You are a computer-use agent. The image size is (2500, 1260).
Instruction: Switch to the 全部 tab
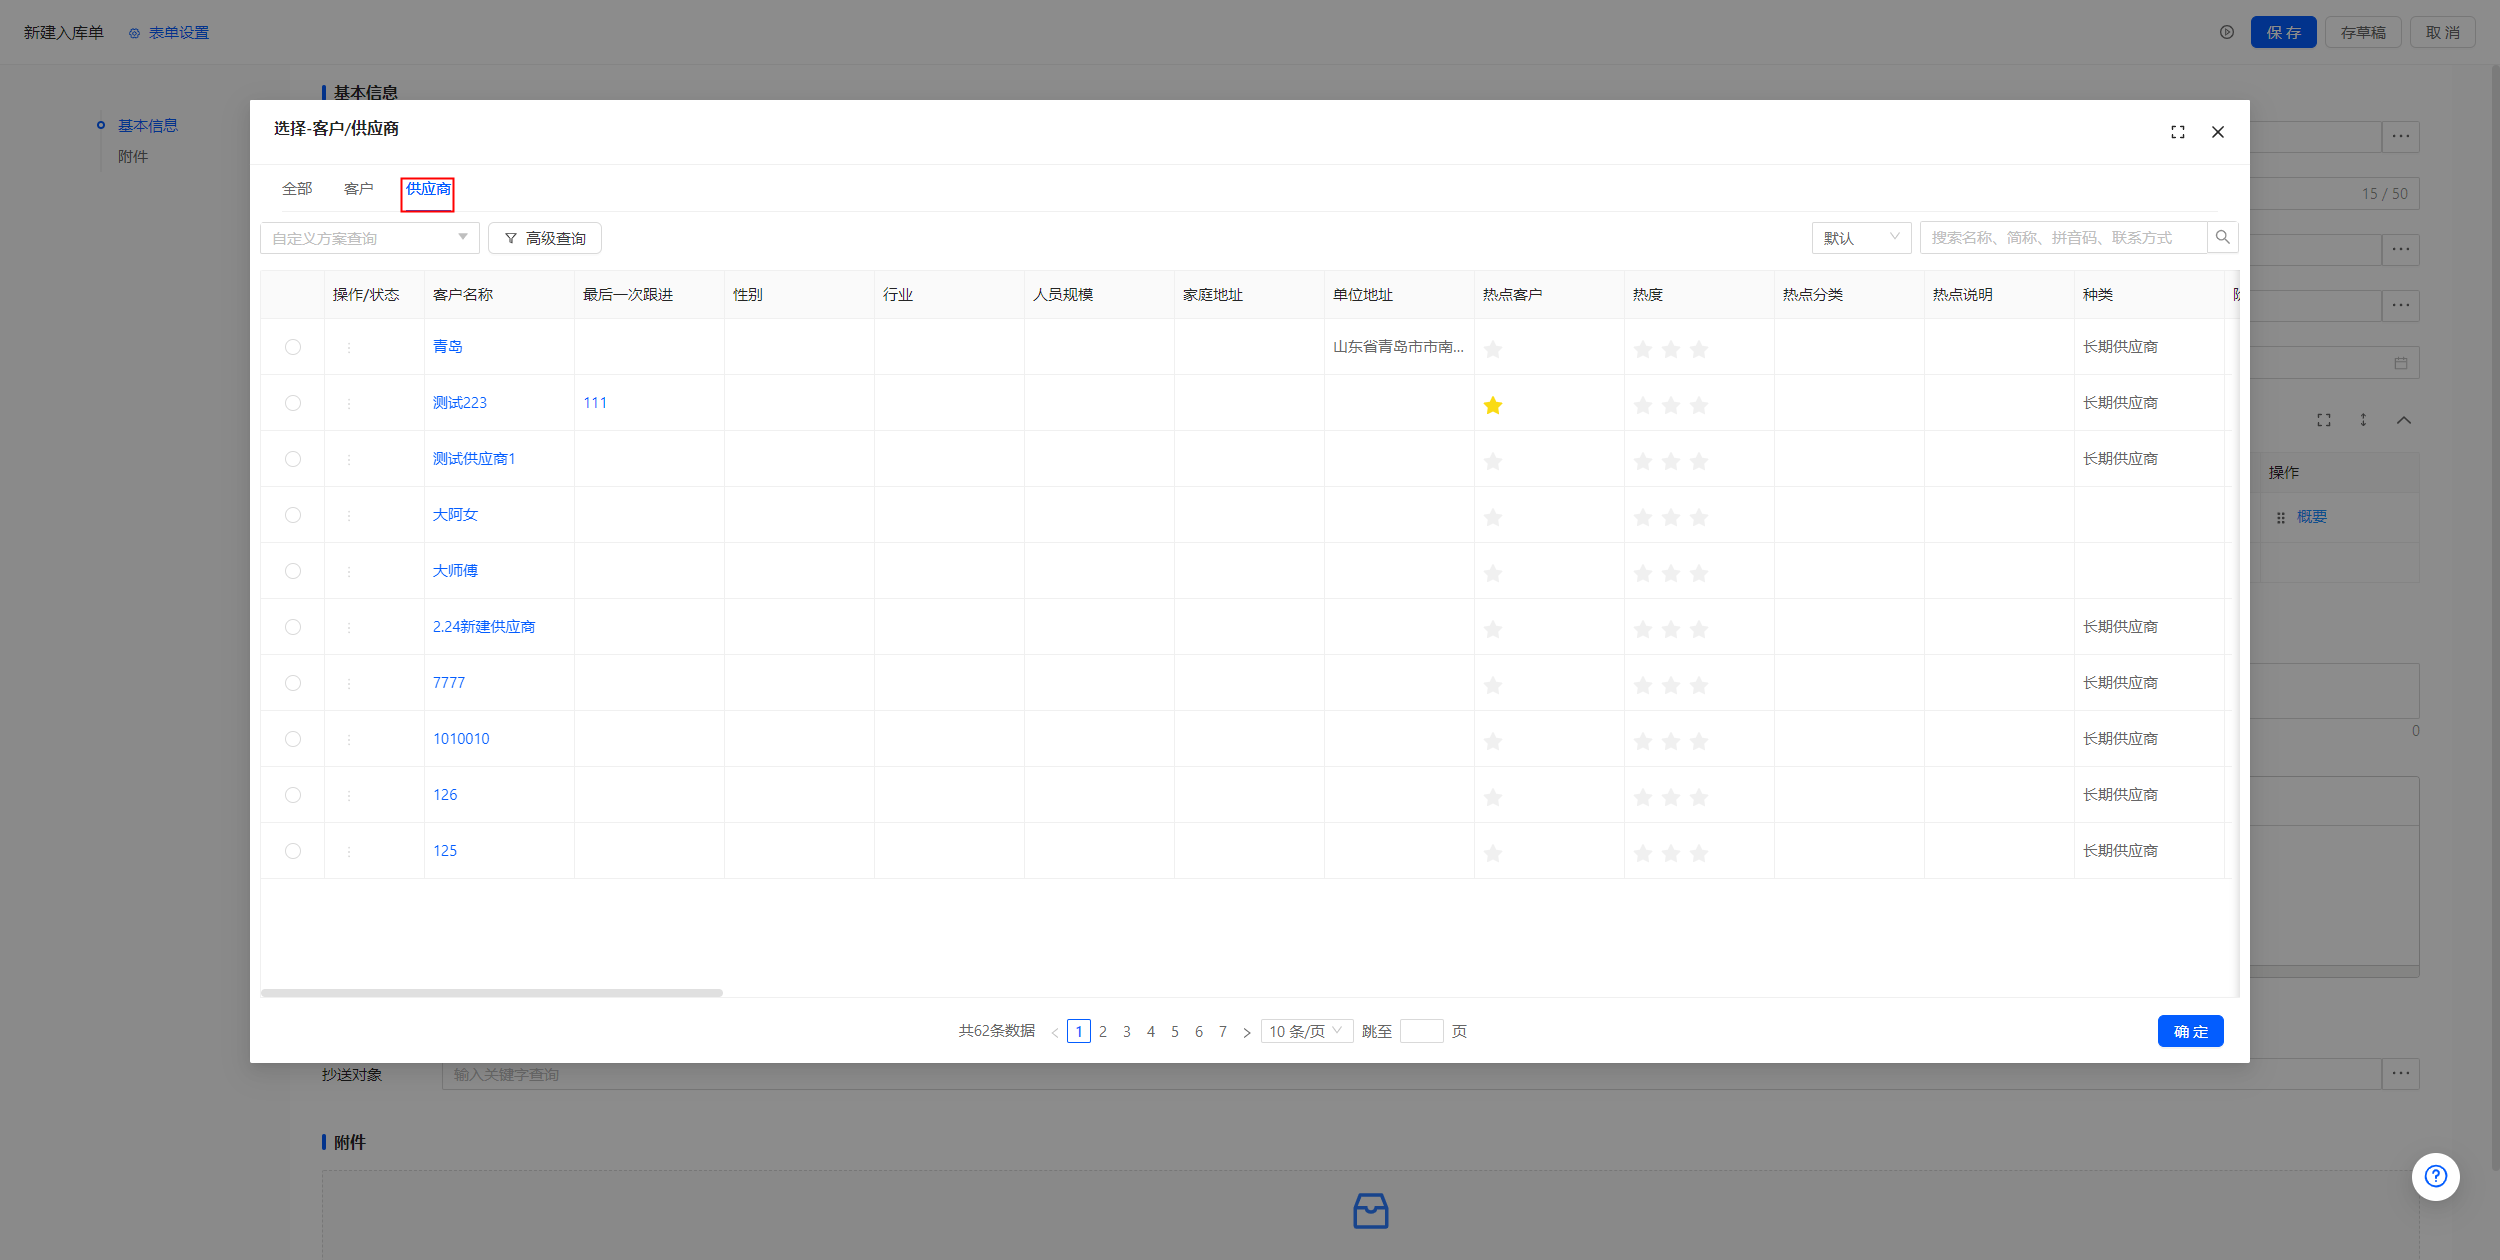click(297, 189)
